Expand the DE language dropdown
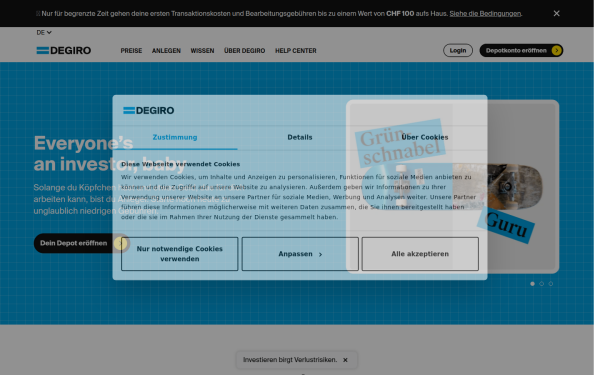 coord(44,33)
